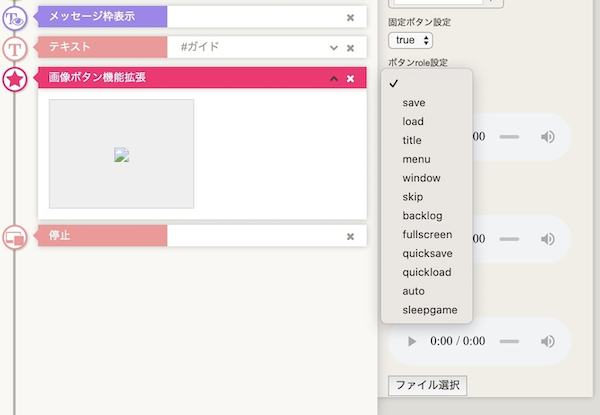Image resolution: width=600 pixels, height=415 pixels.
Task: Collapse the 画像ボタン機能拡張 panel
Action: (x=334, y=78)
